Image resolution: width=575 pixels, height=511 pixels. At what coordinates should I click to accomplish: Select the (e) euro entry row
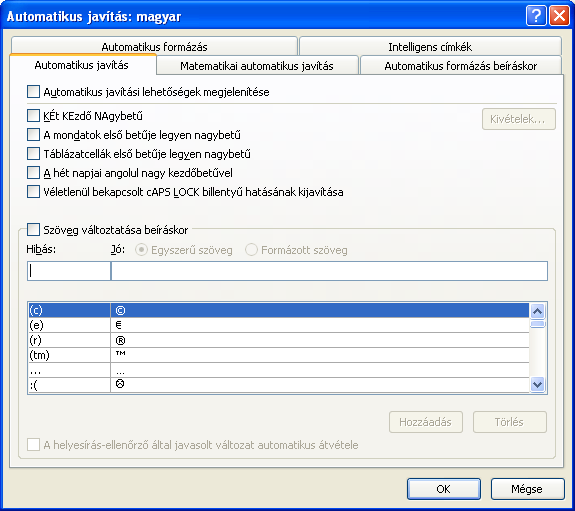coord(279,325)
